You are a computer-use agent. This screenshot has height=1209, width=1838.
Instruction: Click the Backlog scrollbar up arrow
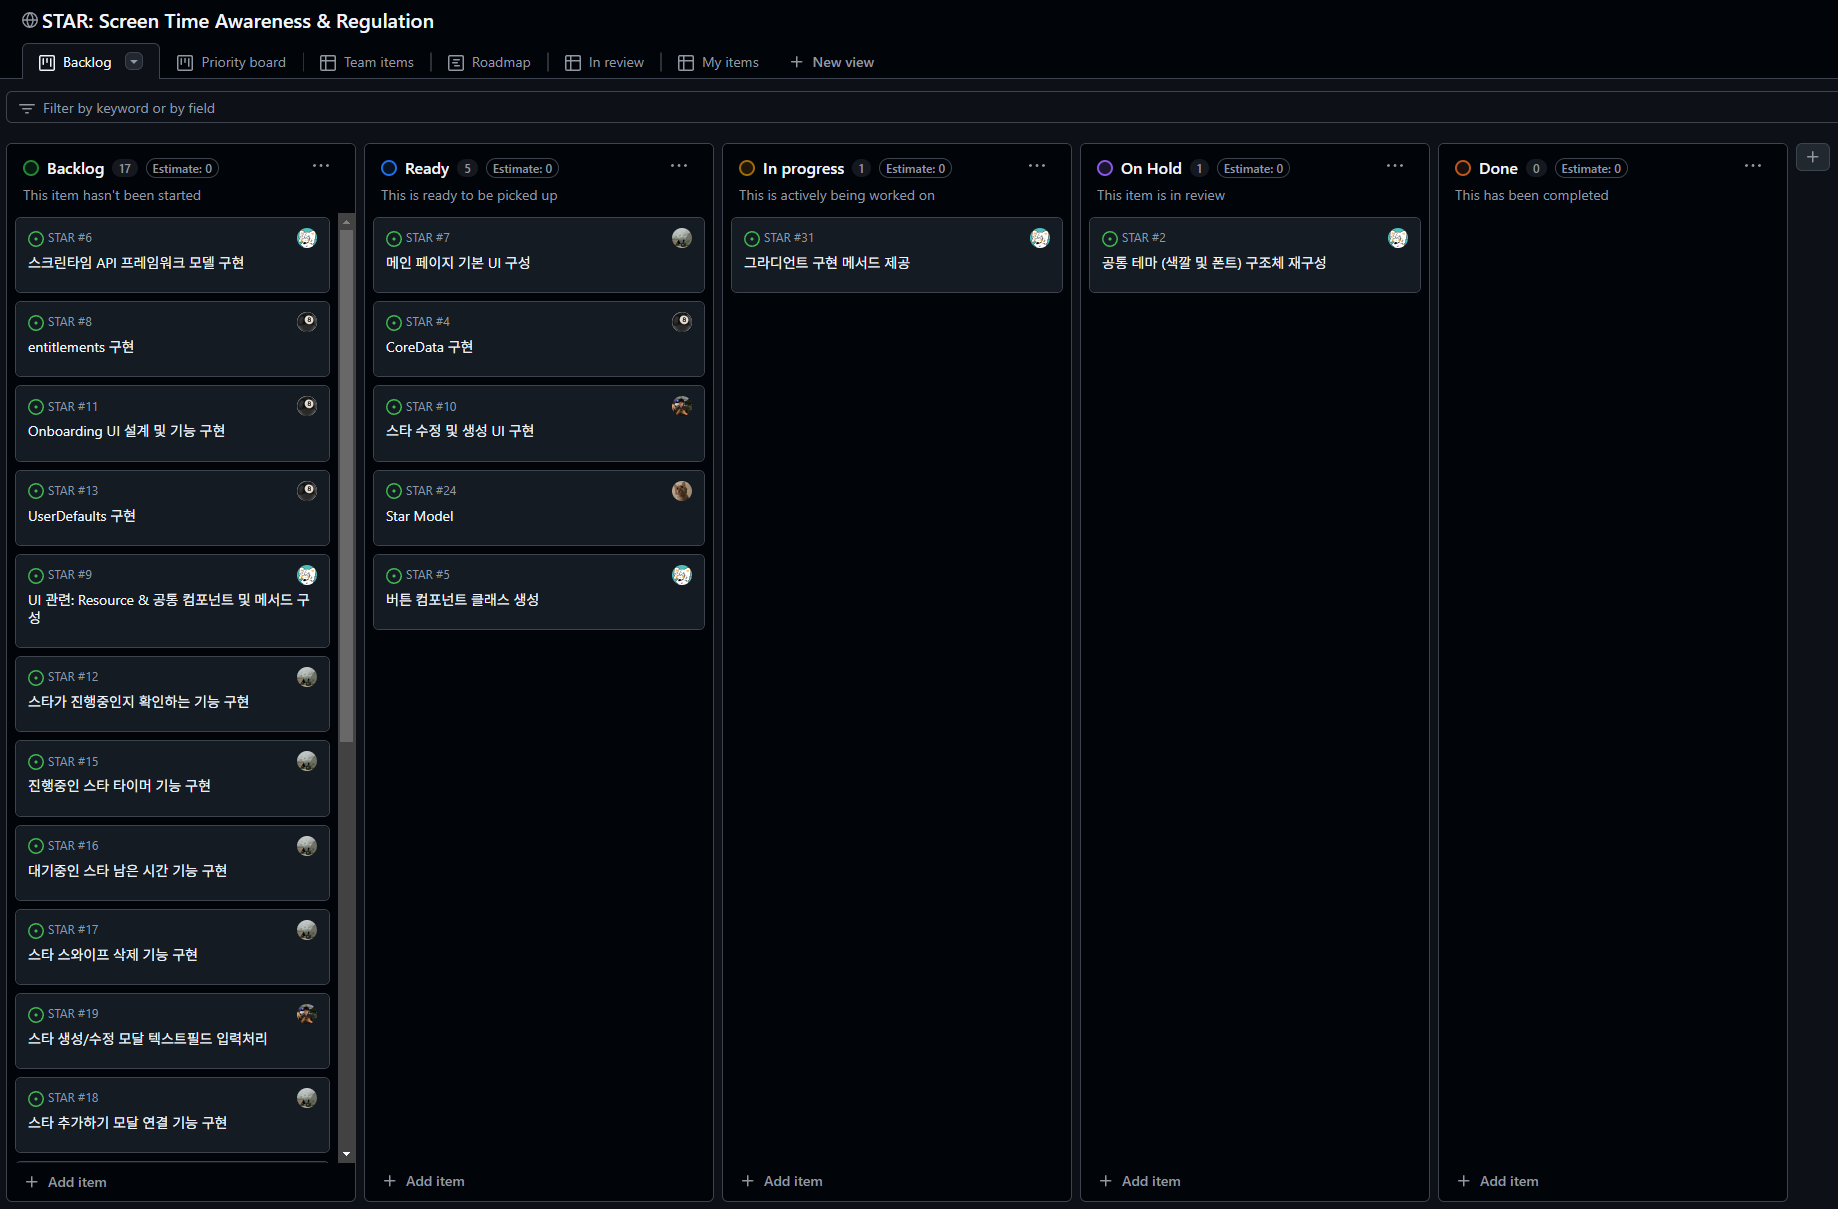(347, 221)
